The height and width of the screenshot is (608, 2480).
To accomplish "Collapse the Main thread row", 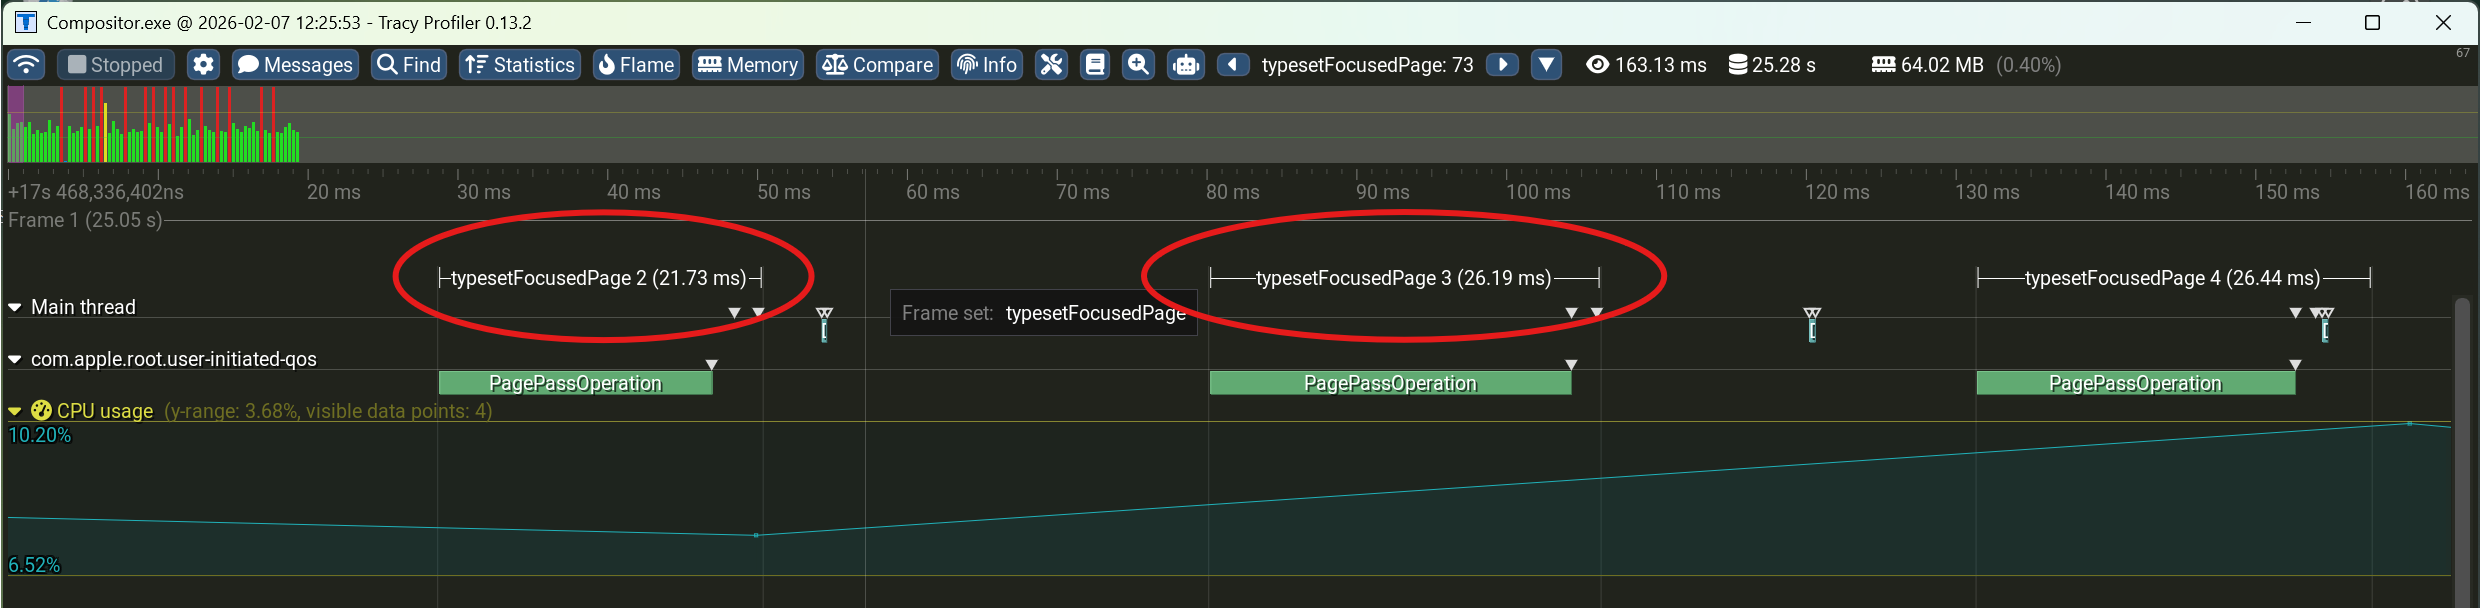I will point(15,308).
